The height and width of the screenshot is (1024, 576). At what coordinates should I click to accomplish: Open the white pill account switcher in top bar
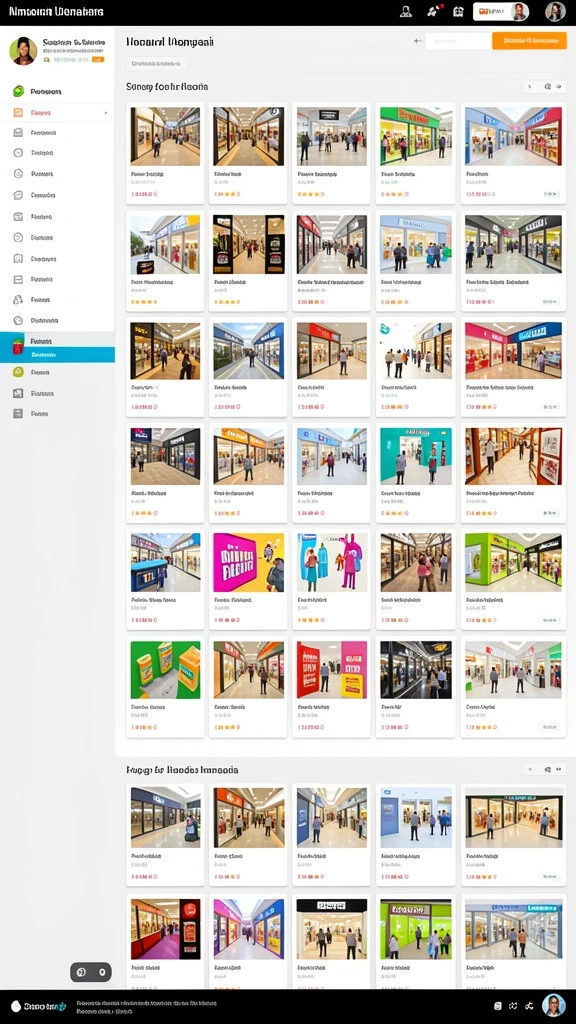(x=501, y=11)
